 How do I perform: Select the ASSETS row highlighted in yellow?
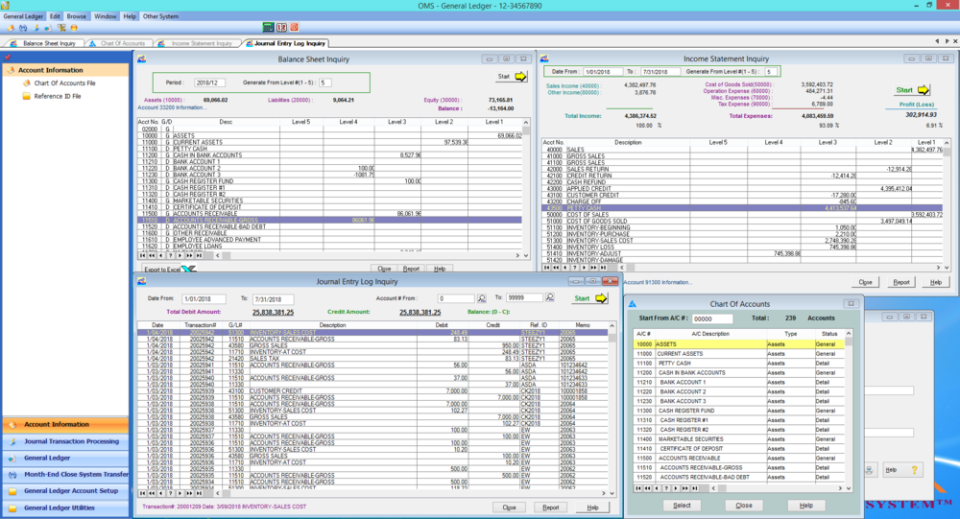tap(739, 344)
